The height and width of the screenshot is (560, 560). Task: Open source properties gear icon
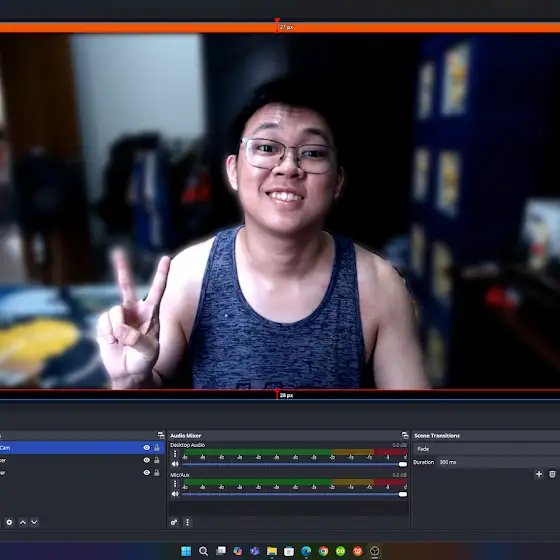pyautogui.click(x=9, y=522)
